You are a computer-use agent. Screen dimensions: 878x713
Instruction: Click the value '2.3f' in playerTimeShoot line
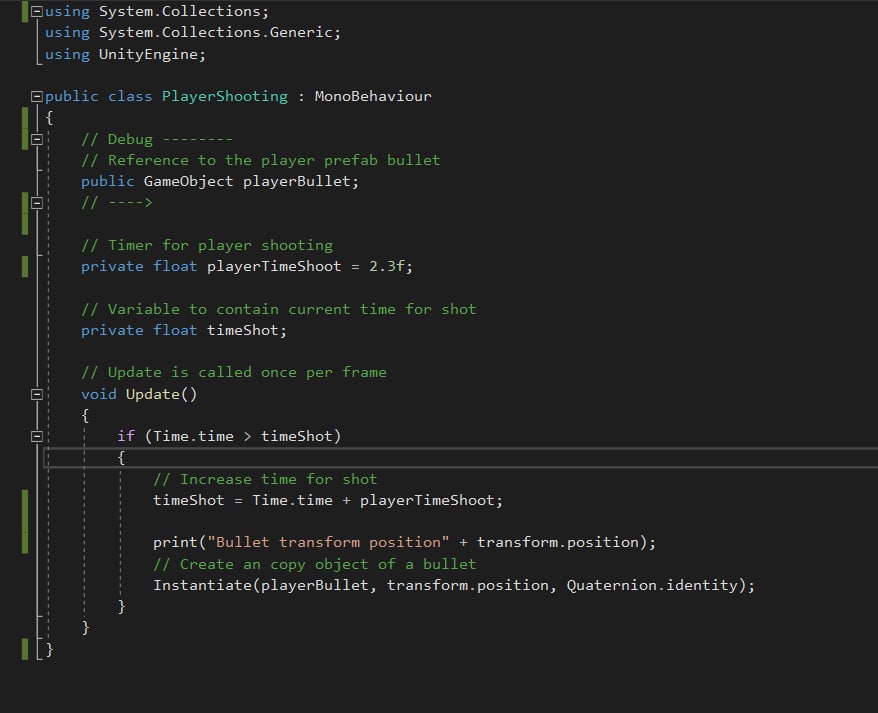(386, 266)
